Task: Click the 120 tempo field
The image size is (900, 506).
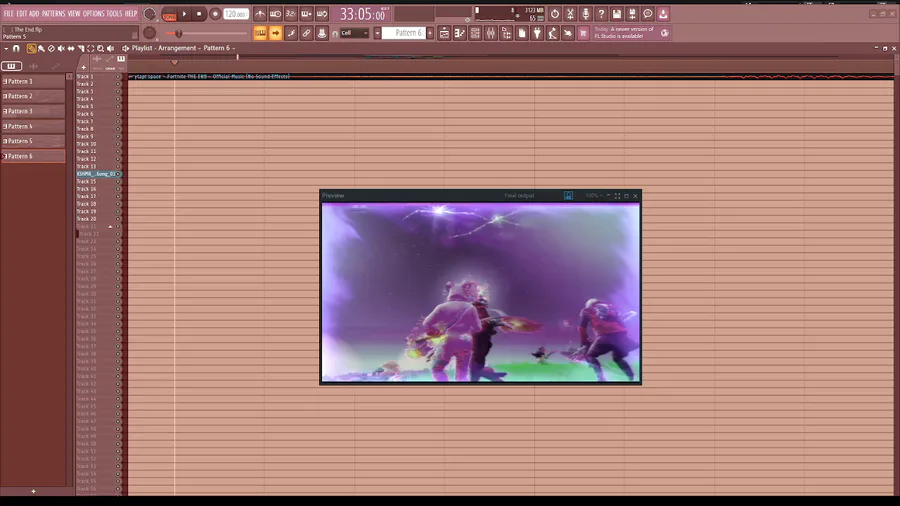Action: [x=235, y=14]
